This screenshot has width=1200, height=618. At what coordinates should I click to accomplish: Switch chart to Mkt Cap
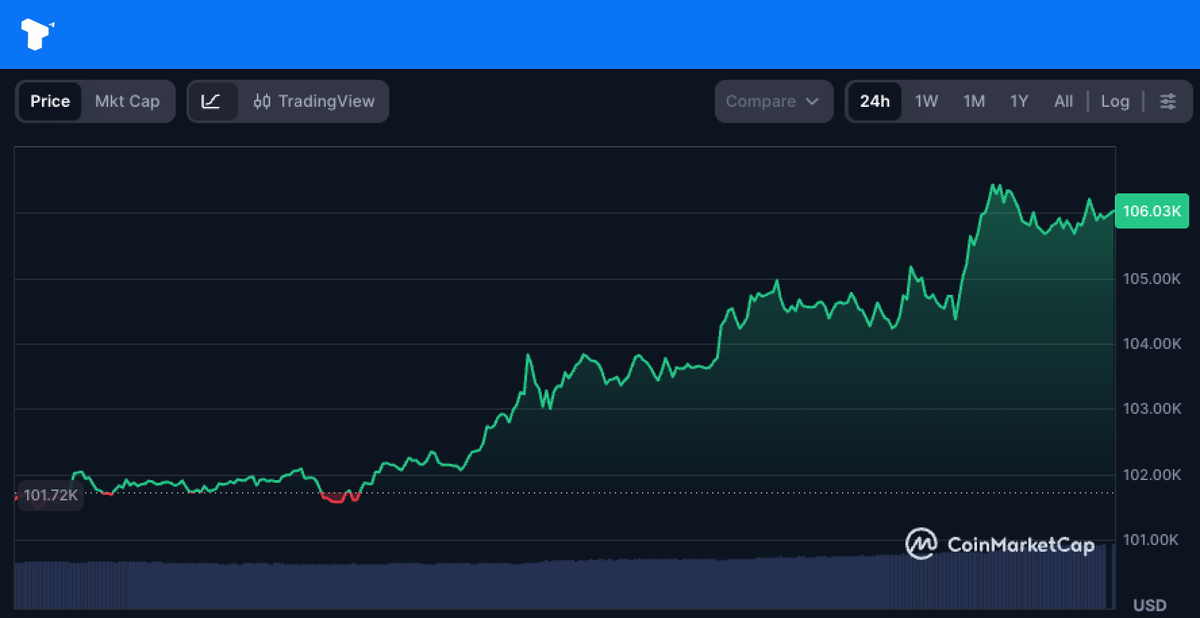click(x=127, y=101)
